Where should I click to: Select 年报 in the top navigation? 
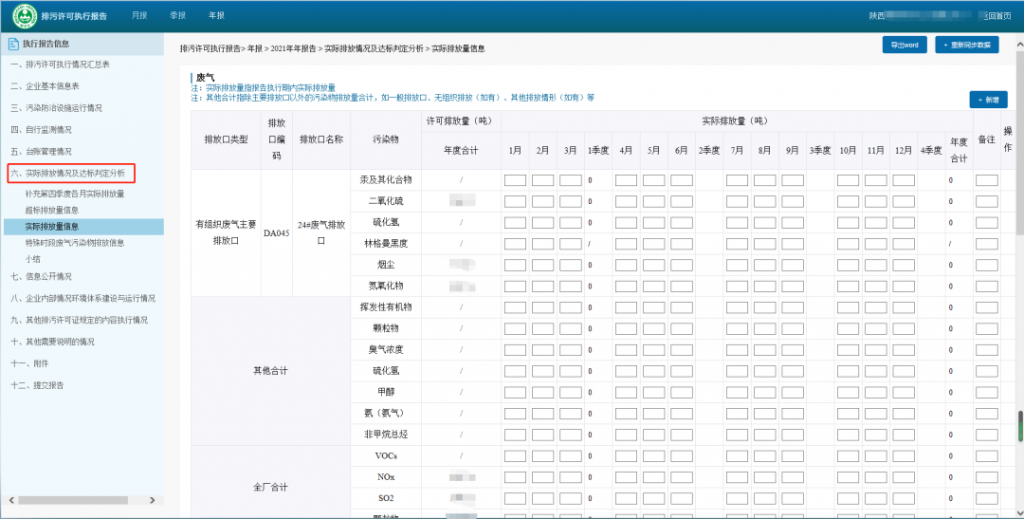tap(216, 16)
